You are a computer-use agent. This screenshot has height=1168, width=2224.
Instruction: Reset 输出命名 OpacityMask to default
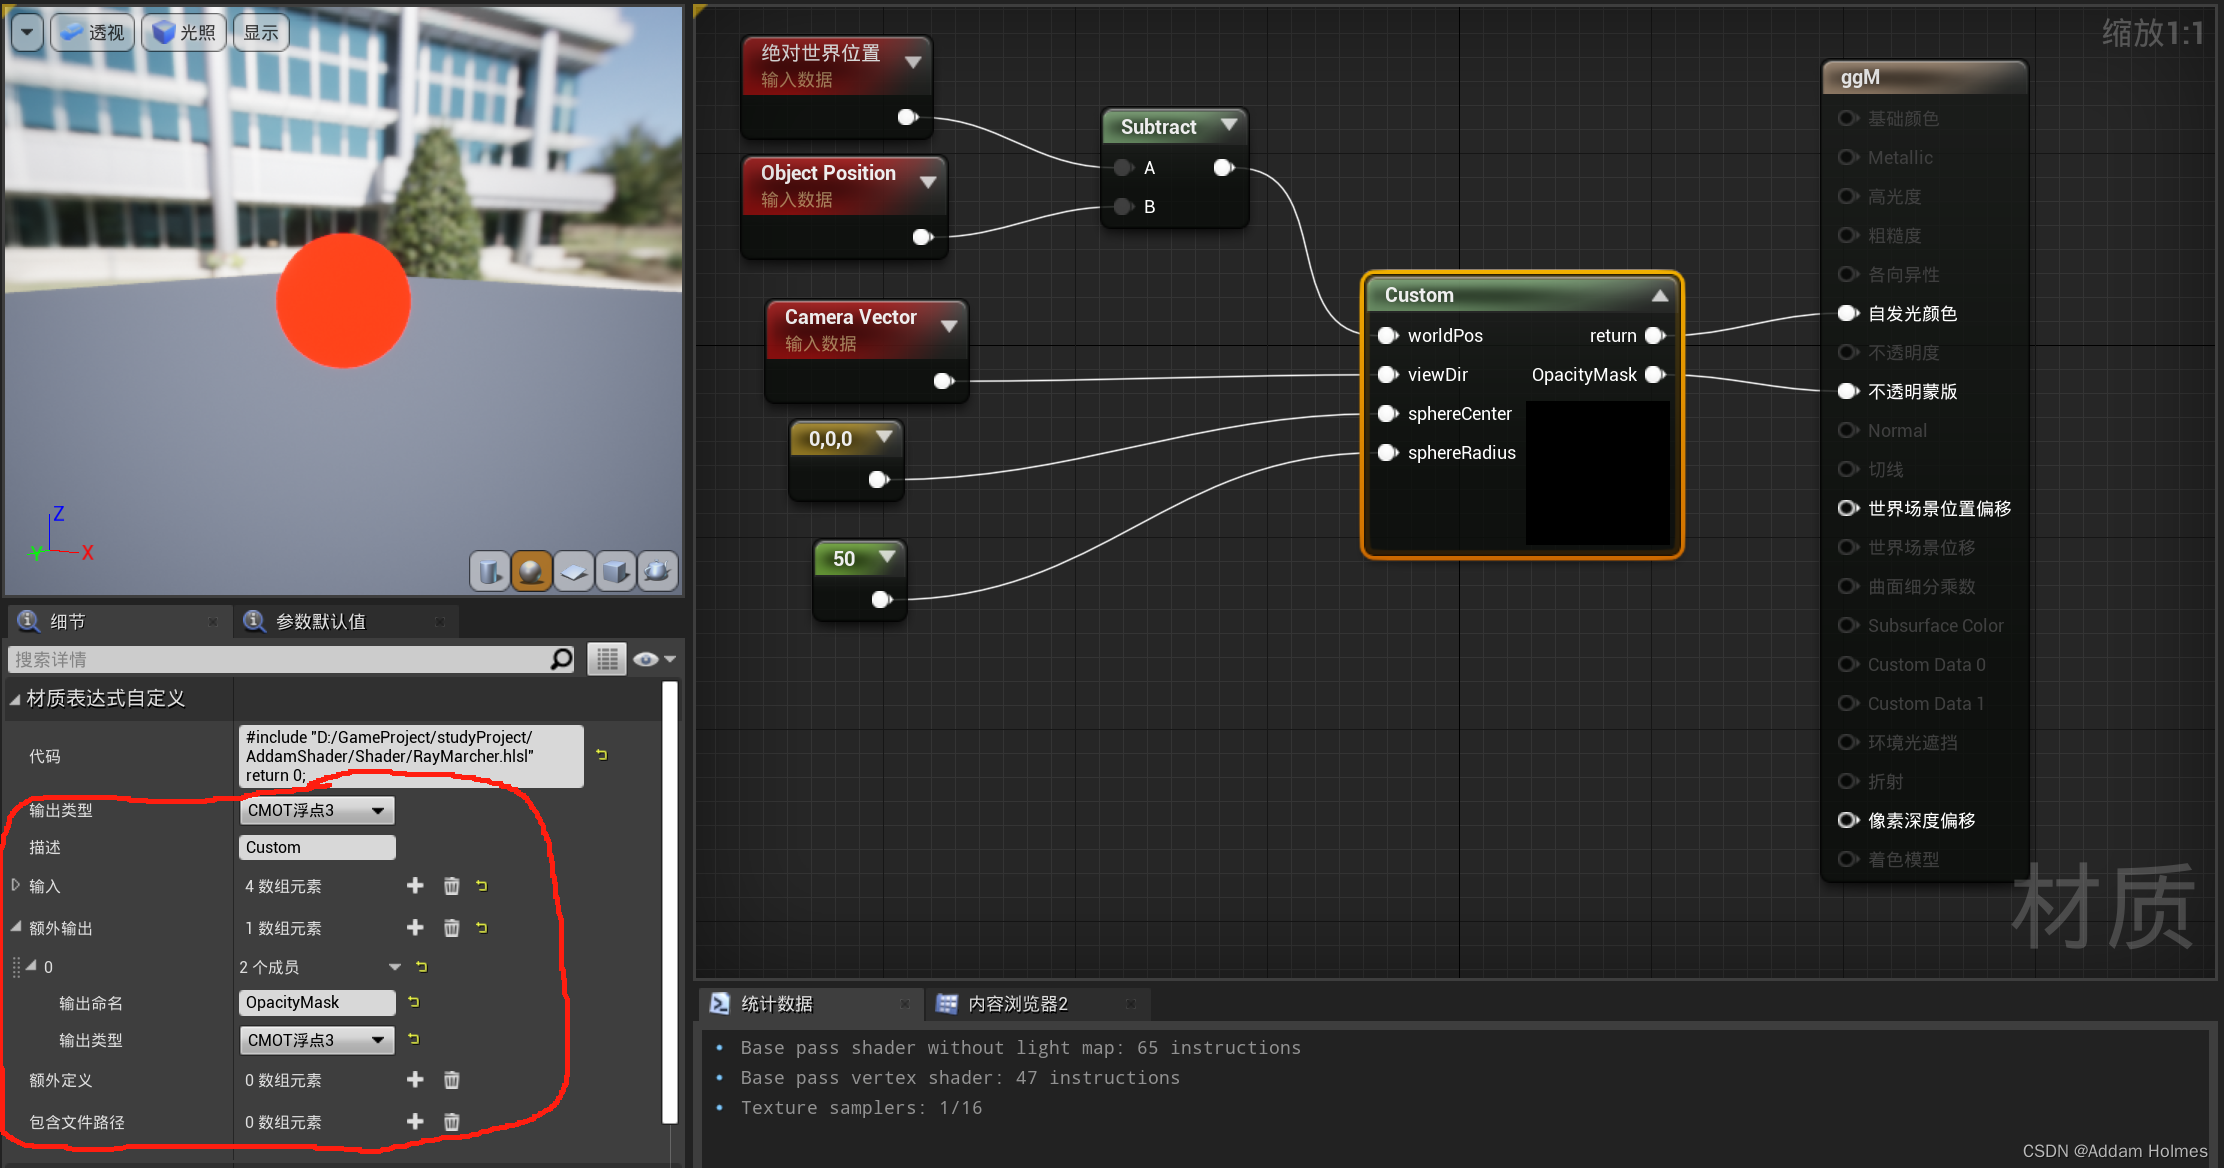coord(413,1002)
